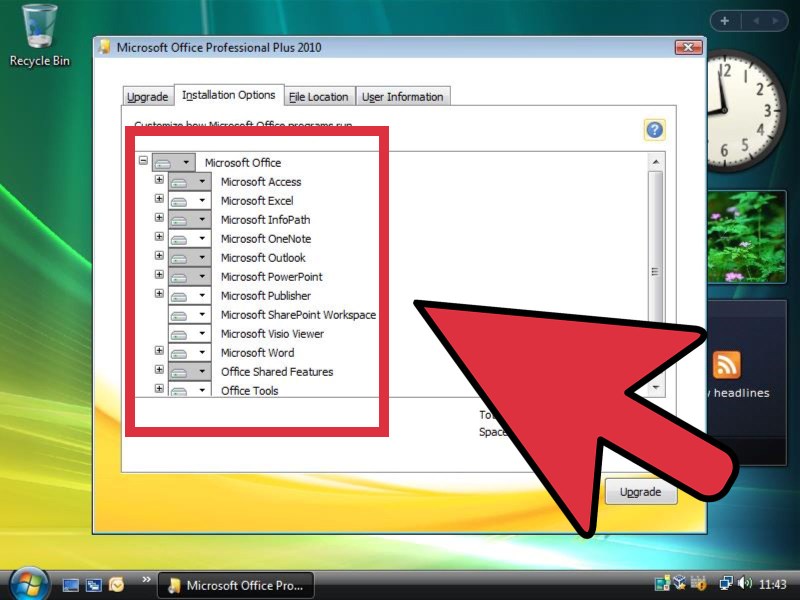The image size is (800, 600).
Task: Open the network connection tray icon
Action: [726, 583]
